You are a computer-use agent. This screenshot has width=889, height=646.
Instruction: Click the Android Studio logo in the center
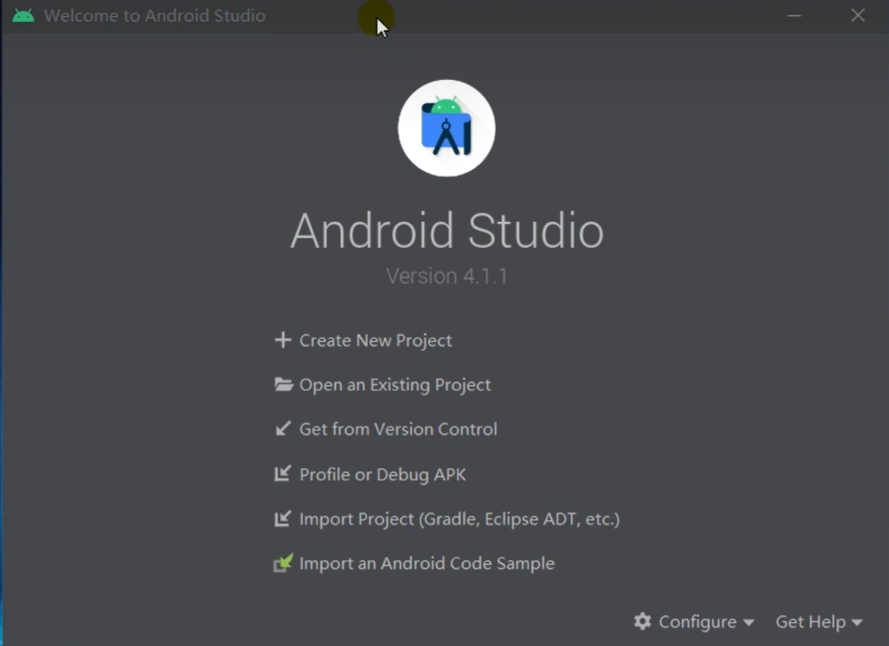[x=447, y=128]
